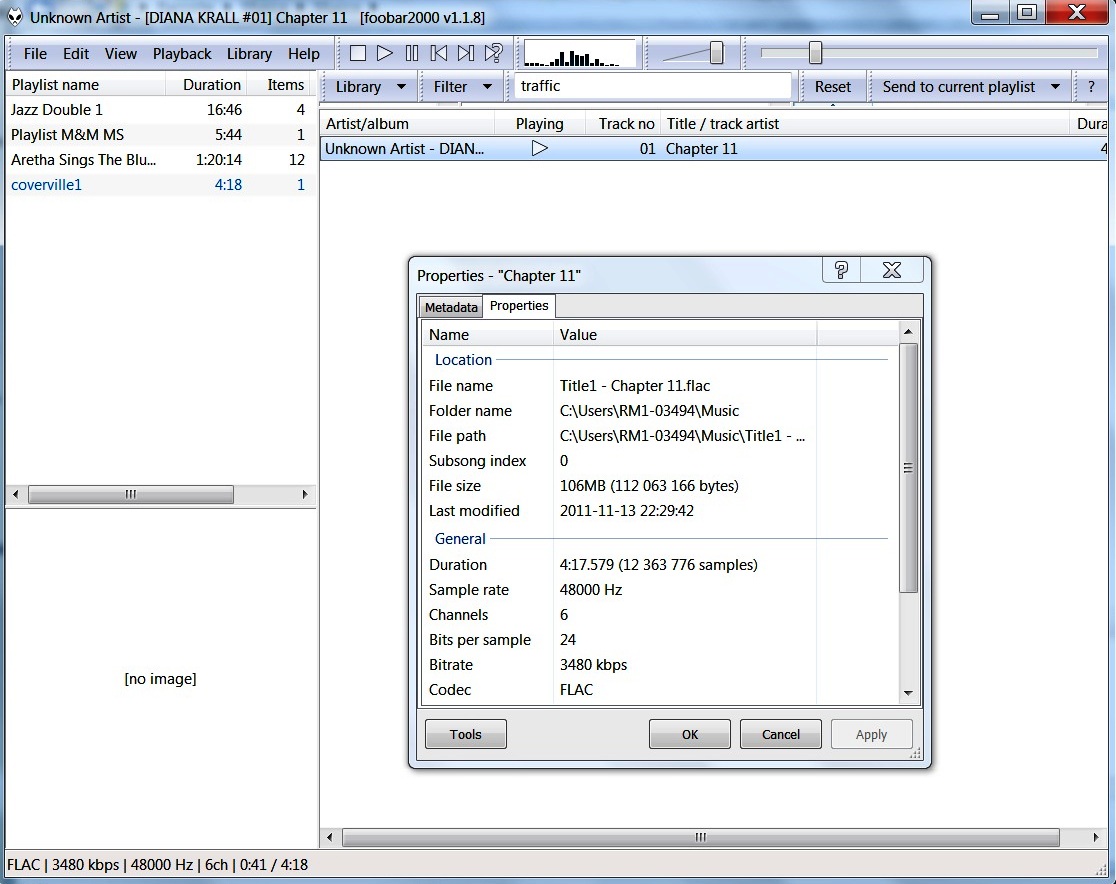Screen dimensions: 1116x884
Task: Open the Help menu
Action: (x=303, y=54)
